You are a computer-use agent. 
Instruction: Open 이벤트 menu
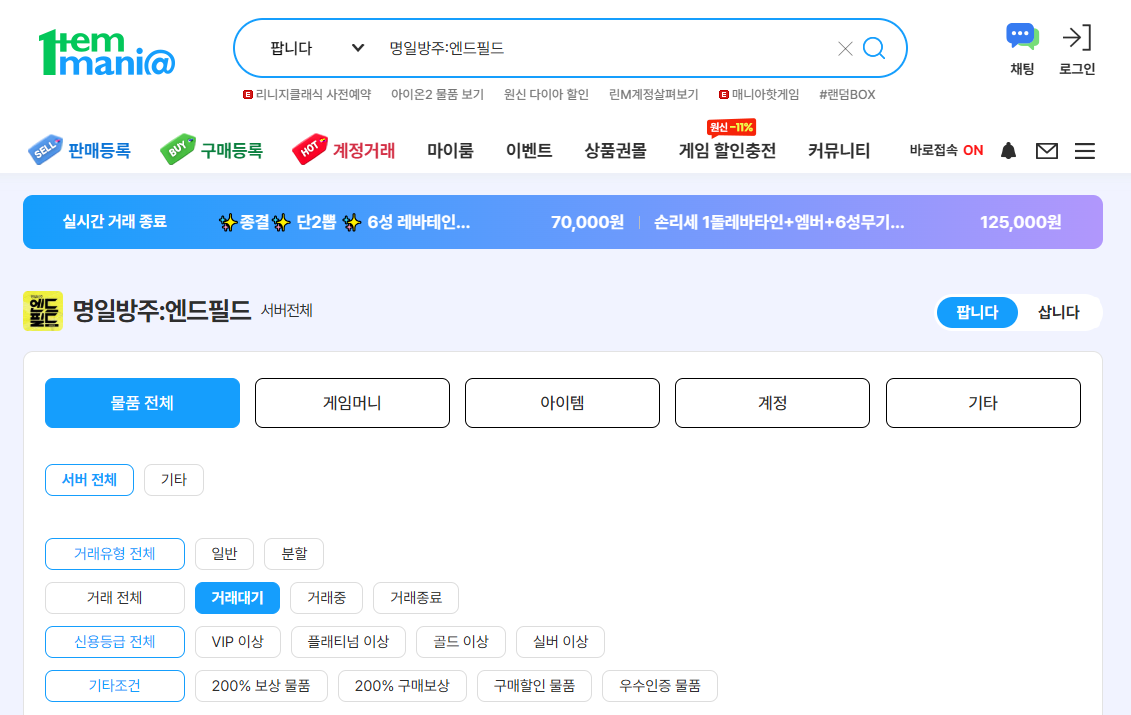click(529, 151)
